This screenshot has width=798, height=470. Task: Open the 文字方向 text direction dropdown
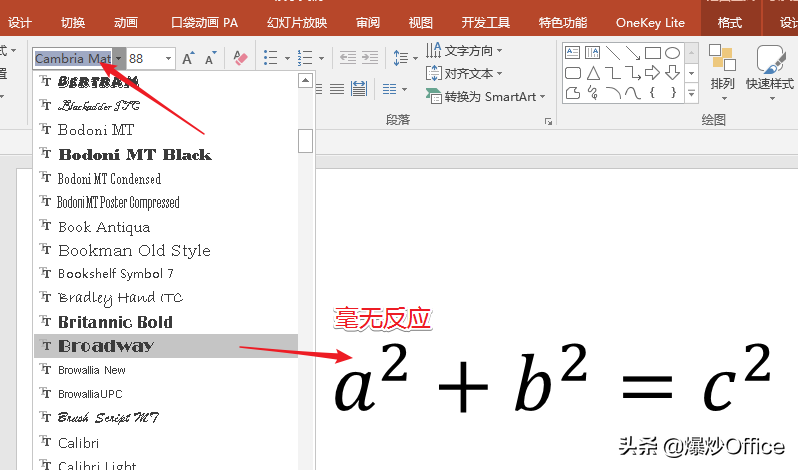[464, 50]
